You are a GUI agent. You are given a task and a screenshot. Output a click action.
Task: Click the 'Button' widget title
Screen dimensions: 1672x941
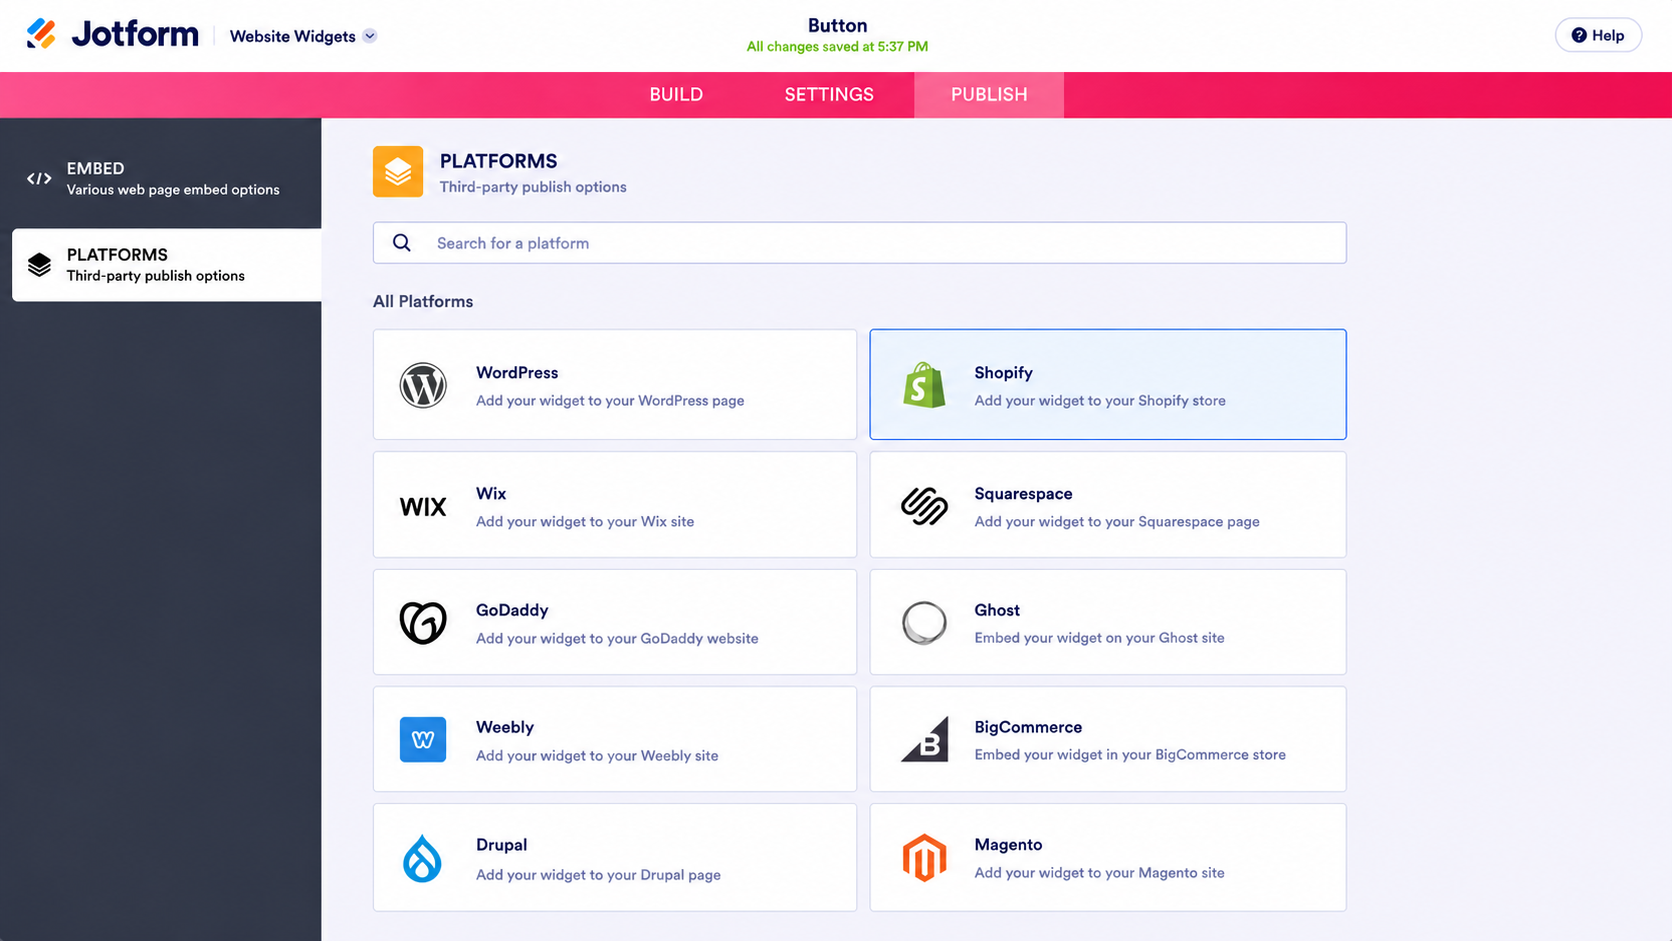[x=838, y=26]
